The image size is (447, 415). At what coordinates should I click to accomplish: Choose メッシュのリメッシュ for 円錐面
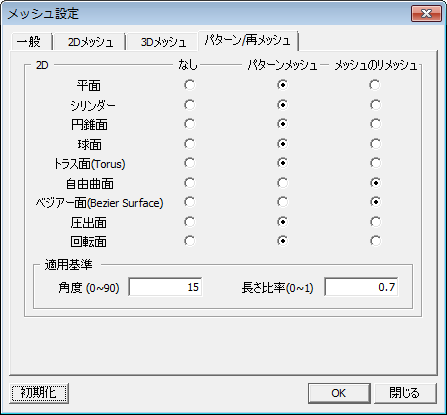(x=375, y=124)
